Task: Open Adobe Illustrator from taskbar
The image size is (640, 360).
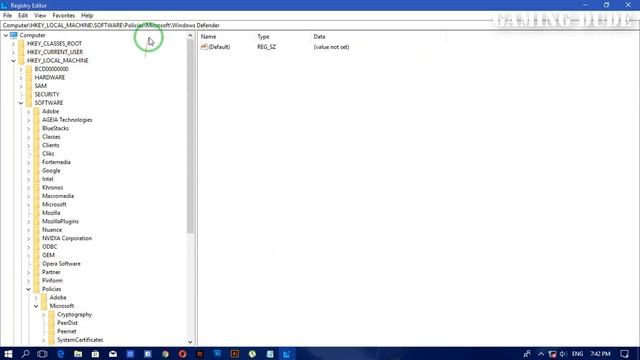Action: (x=235, y=354)
